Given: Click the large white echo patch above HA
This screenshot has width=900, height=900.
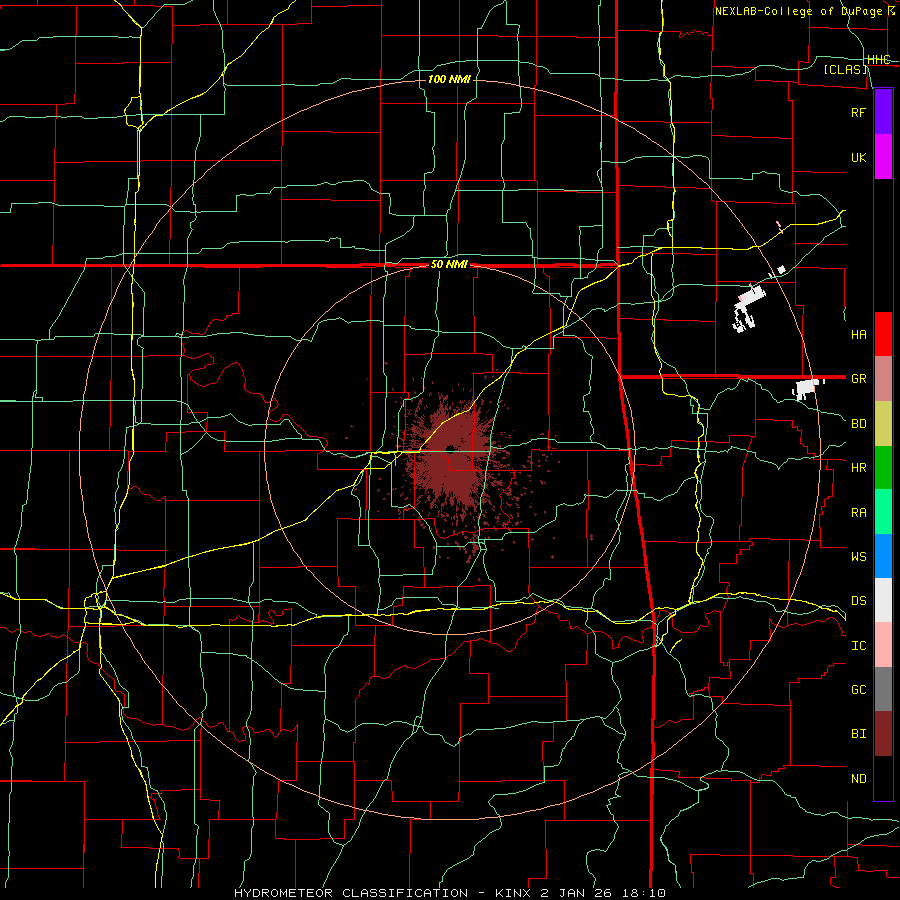Looking at the screenshot, I should click(x=749, y=308).
